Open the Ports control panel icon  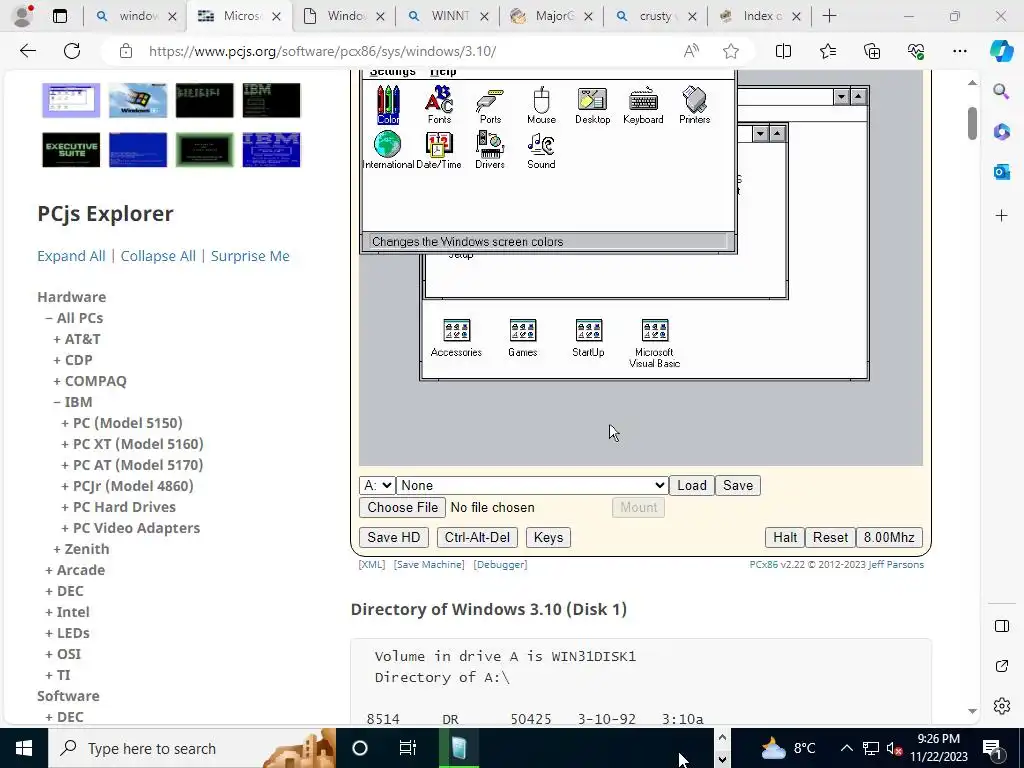pos(490,104)
